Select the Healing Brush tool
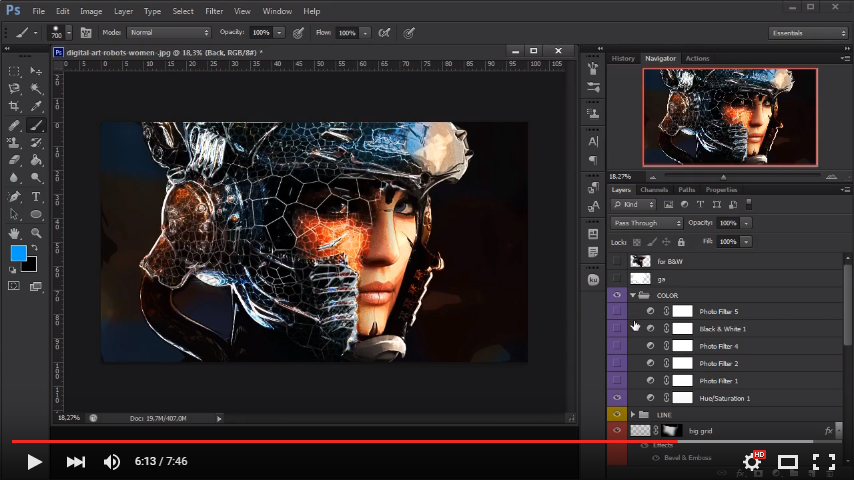854x480 pixels. click(x=14, y=125)
